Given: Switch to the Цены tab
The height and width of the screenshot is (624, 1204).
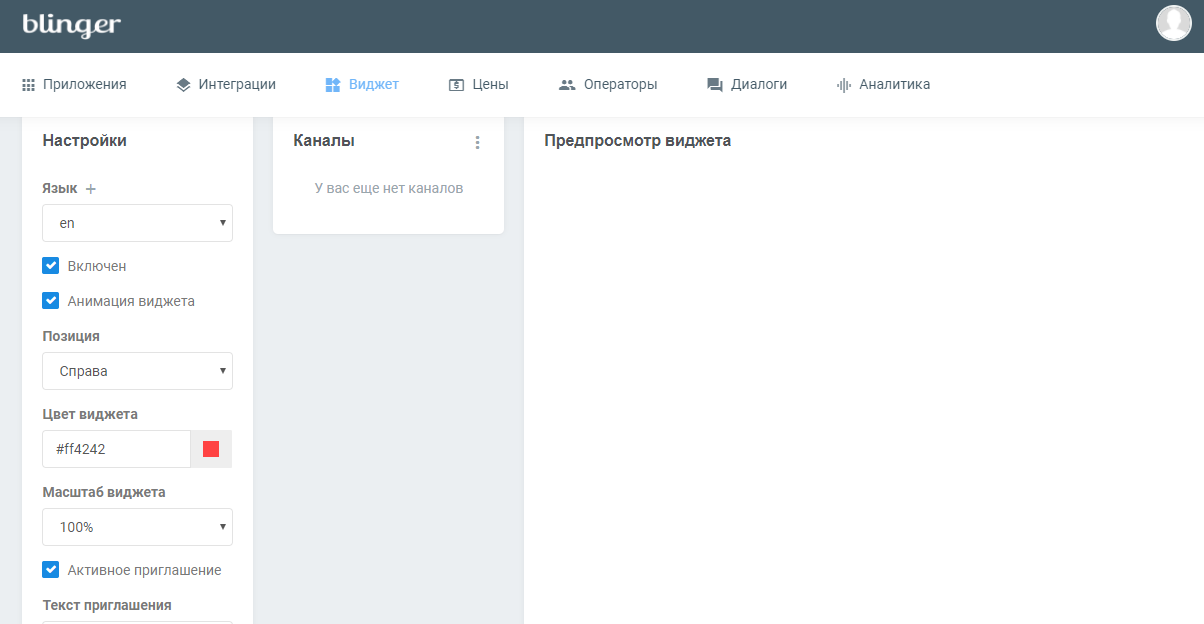Looking at the screenshot, I should (x=478, y=85).
